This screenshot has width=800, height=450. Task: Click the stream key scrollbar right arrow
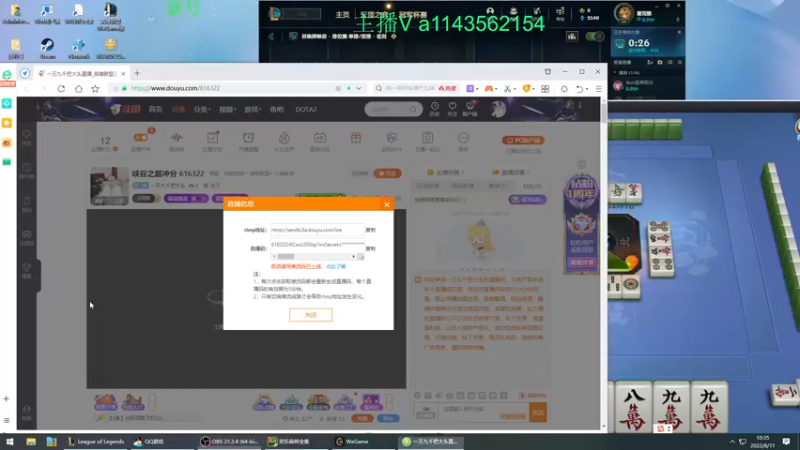tap(354, 257)
